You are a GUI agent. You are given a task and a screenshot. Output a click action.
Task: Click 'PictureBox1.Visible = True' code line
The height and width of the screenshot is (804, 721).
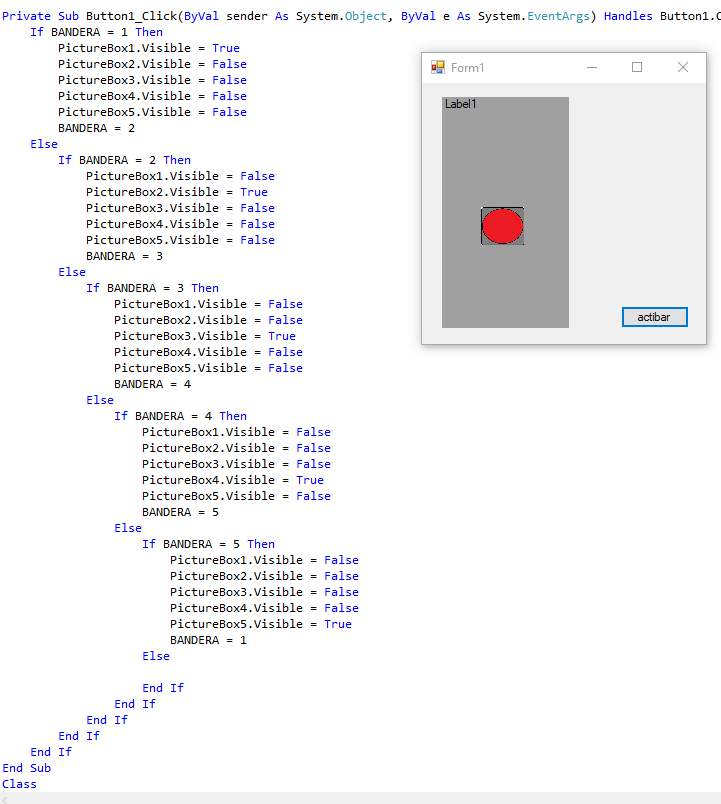pyautogui.click(x=149, y=48)
